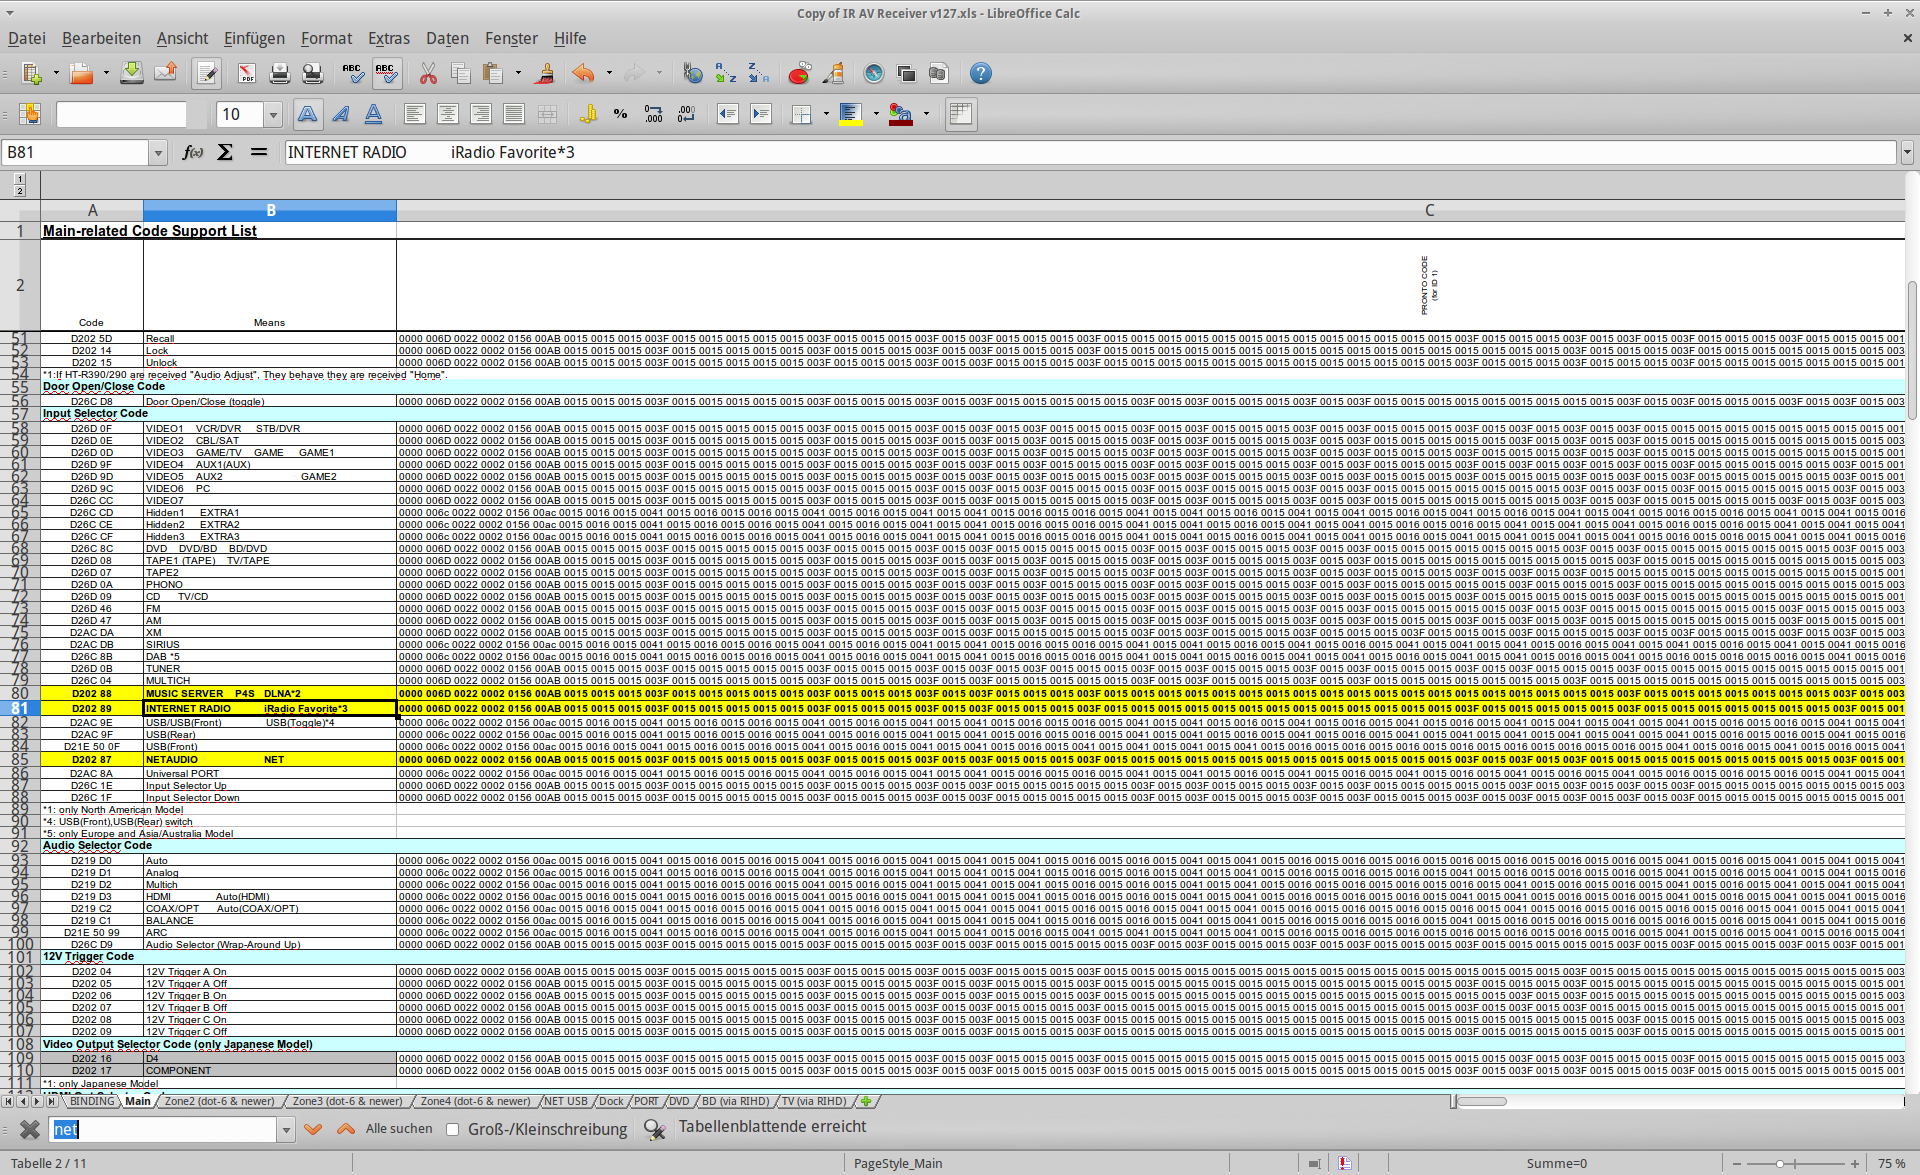This screenshot has width=1920, height=1175.
Task: Open the Extras menu
Action: click(388, 38)
